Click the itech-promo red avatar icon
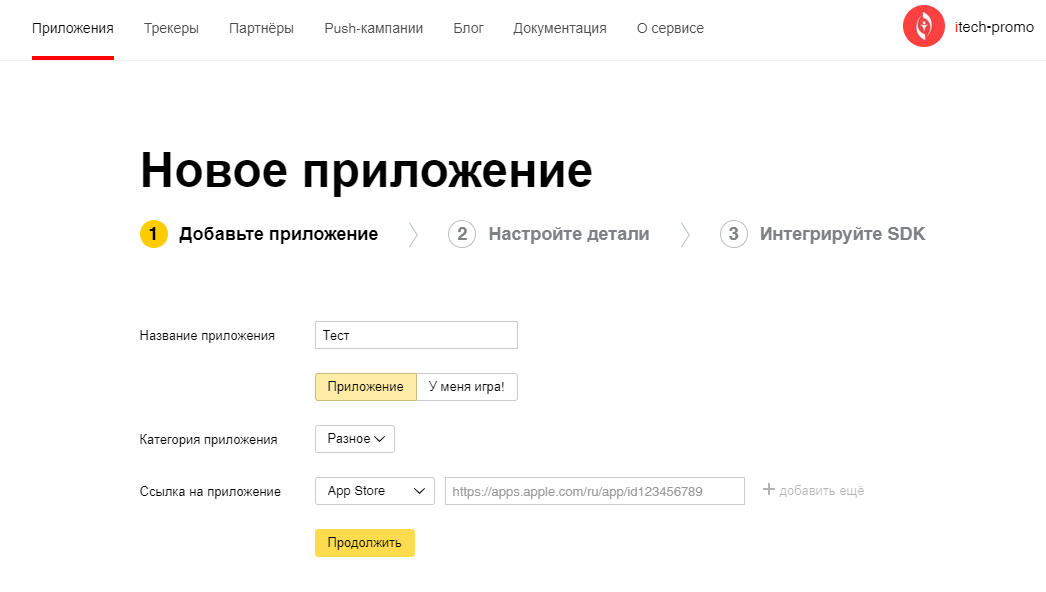This screenshot has height=592, width=1046. coord(923,27)
